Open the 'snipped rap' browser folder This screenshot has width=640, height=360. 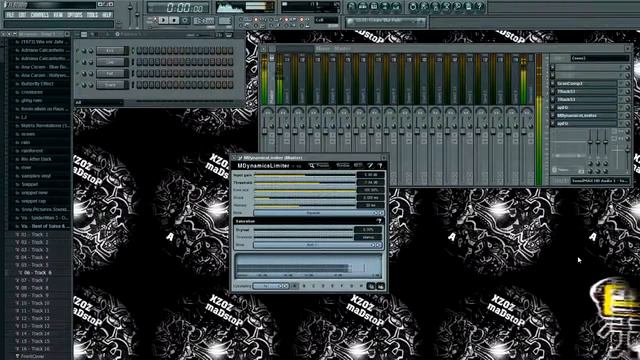[x=33, y=201]
